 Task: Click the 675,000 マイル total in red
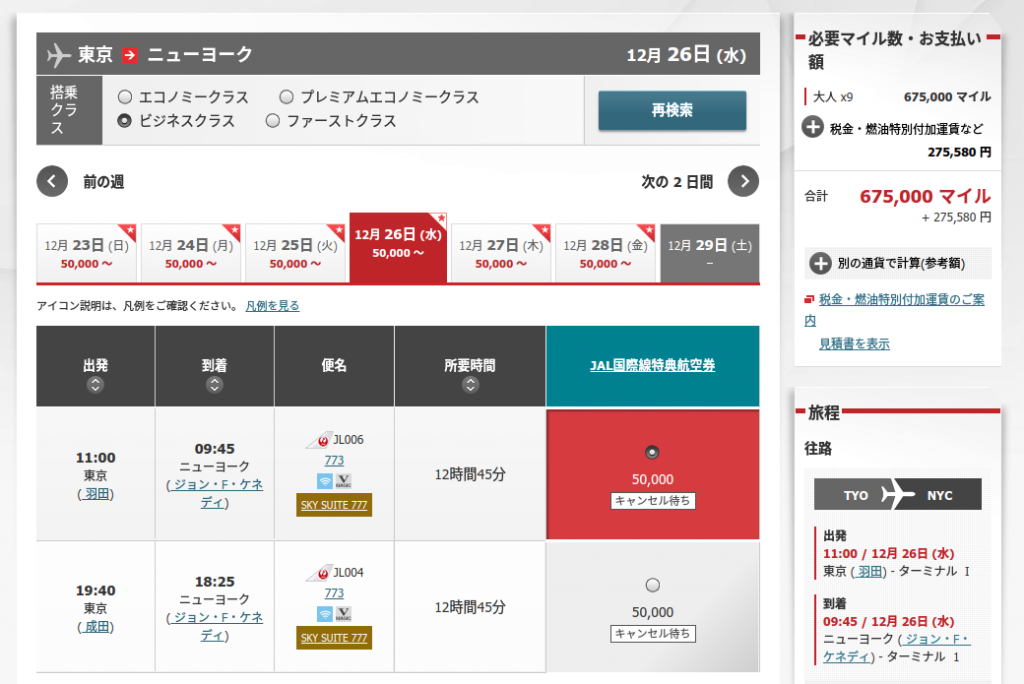click(x=925, y=196)
